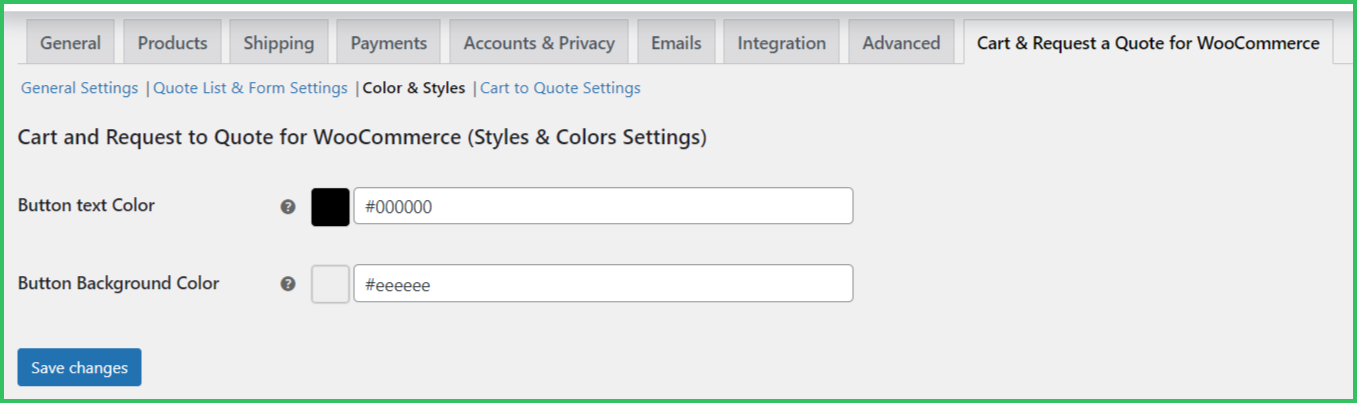The height and width of the screenshot is (403, 1357).
Task: Switch to the General tab
Action: (70, 43)
